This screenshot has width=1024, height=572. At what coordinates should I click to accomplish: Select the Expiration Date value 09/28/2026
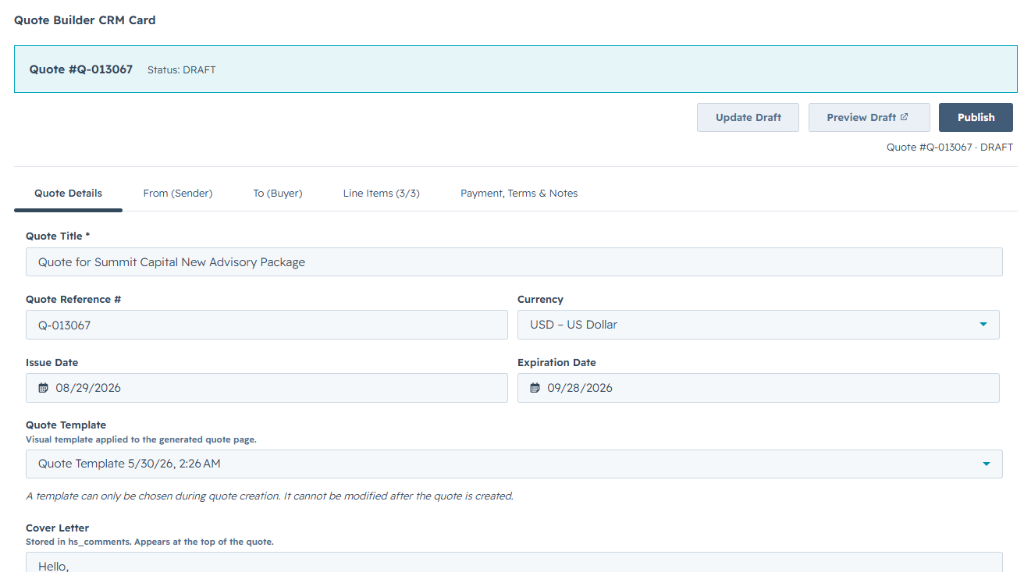point(580,388)
